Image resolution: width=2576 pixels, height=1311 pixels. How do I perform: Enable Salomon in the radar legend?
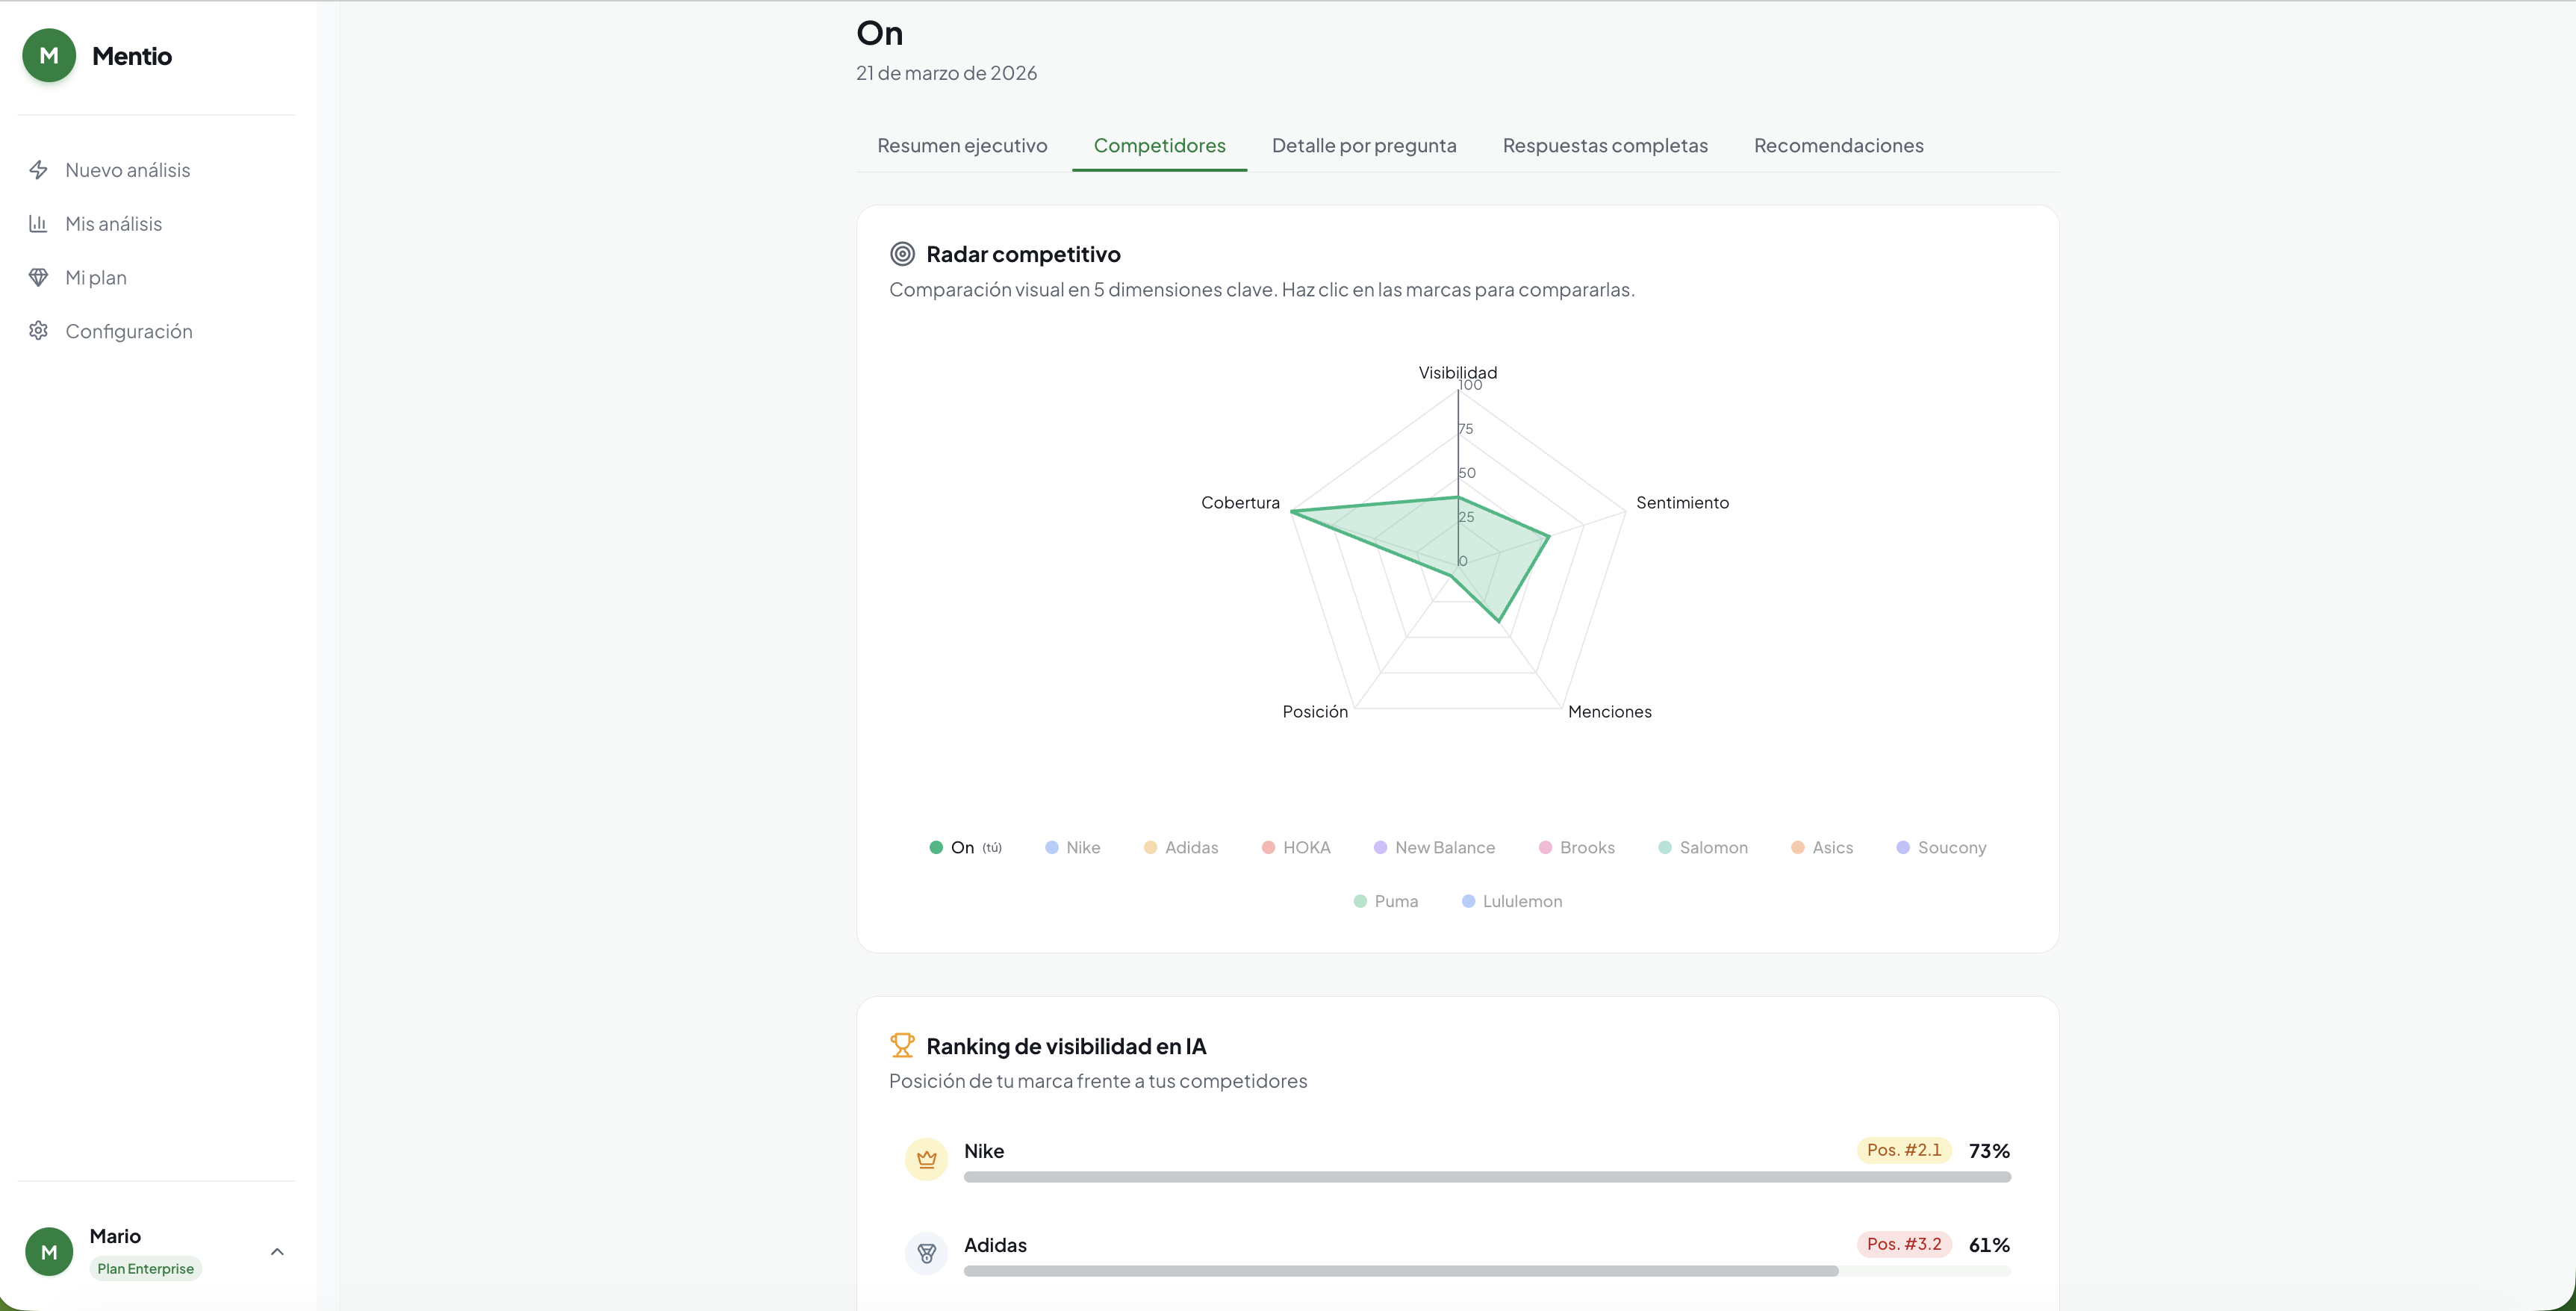tap(1703, 848)
